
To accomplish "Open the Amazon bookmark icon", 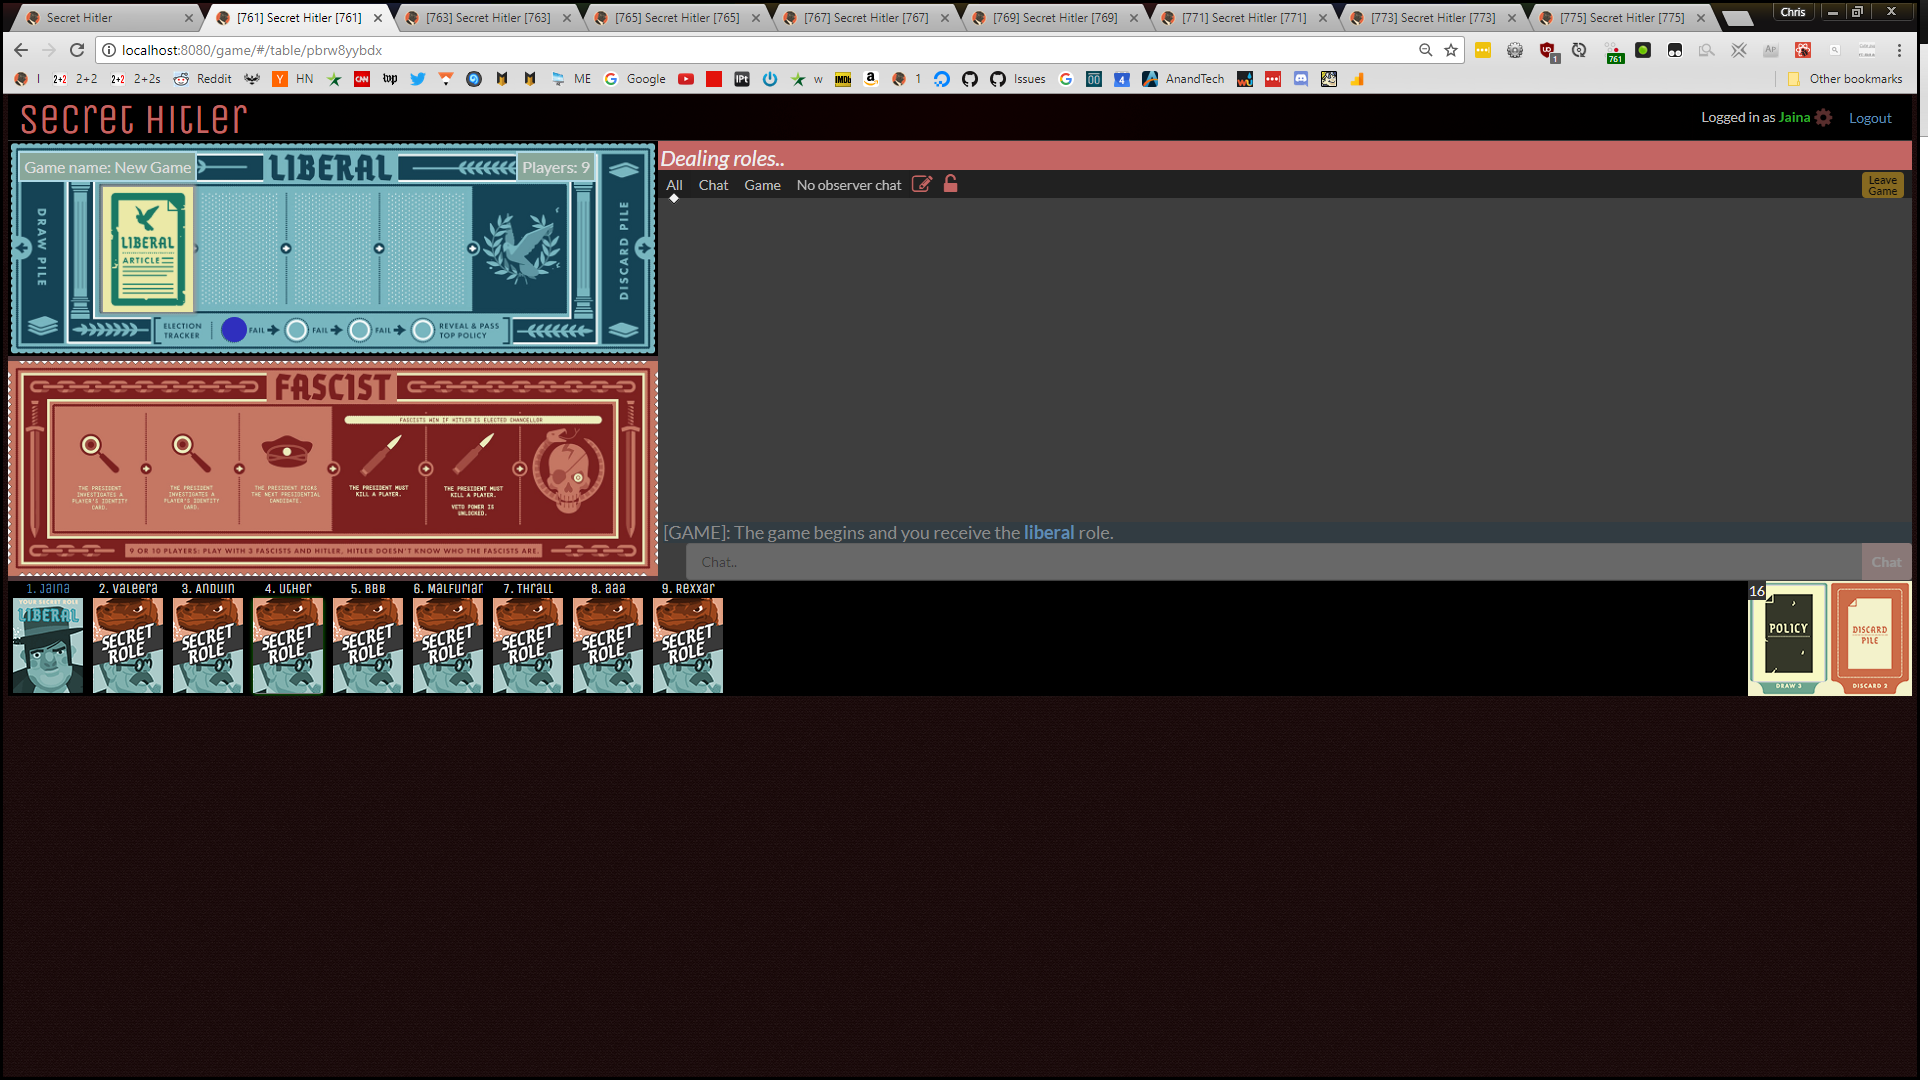I will 871,79.
